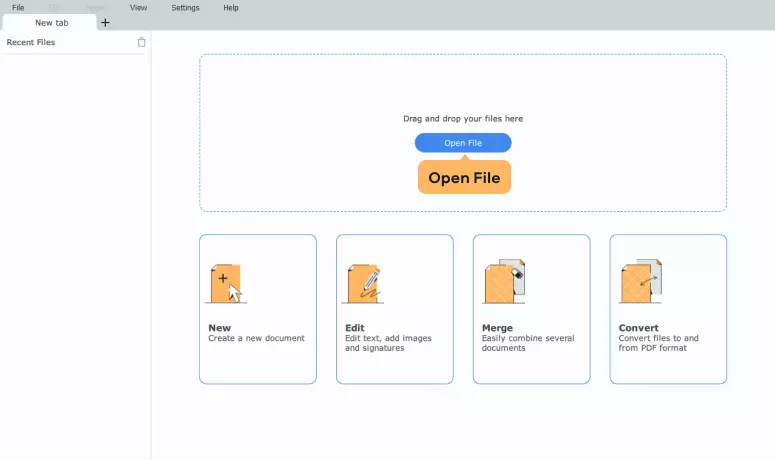
Task: Click the New document icon with plus sign
Action: pos(226,283)
